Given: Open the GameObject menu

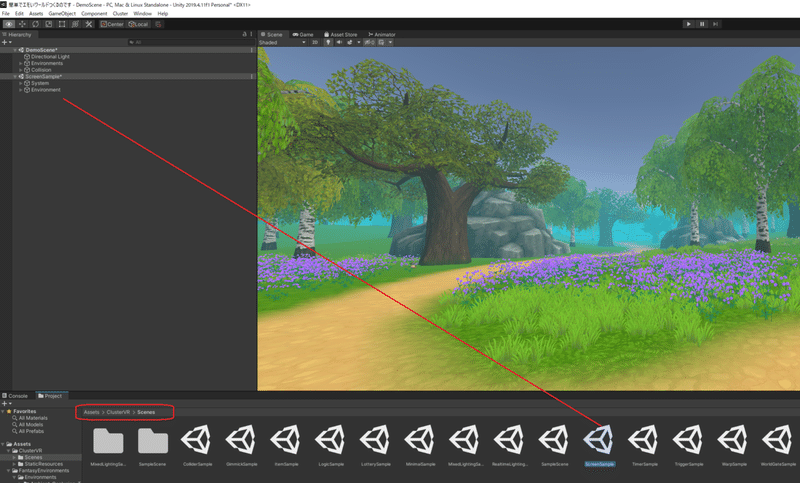Looking at the screenshot, I should pyautogui.click(x=62, y=14).
